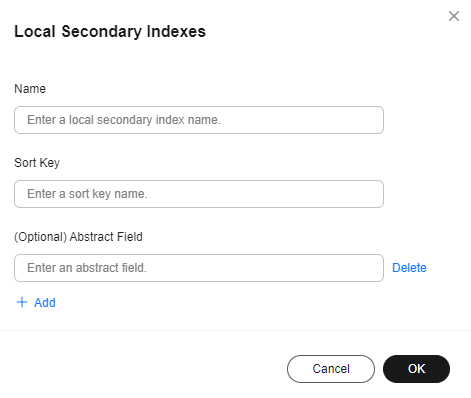Screen dimensions: 471x398
Task: Click the (Optional) Abstract Field label
Action: coord(78,237)
